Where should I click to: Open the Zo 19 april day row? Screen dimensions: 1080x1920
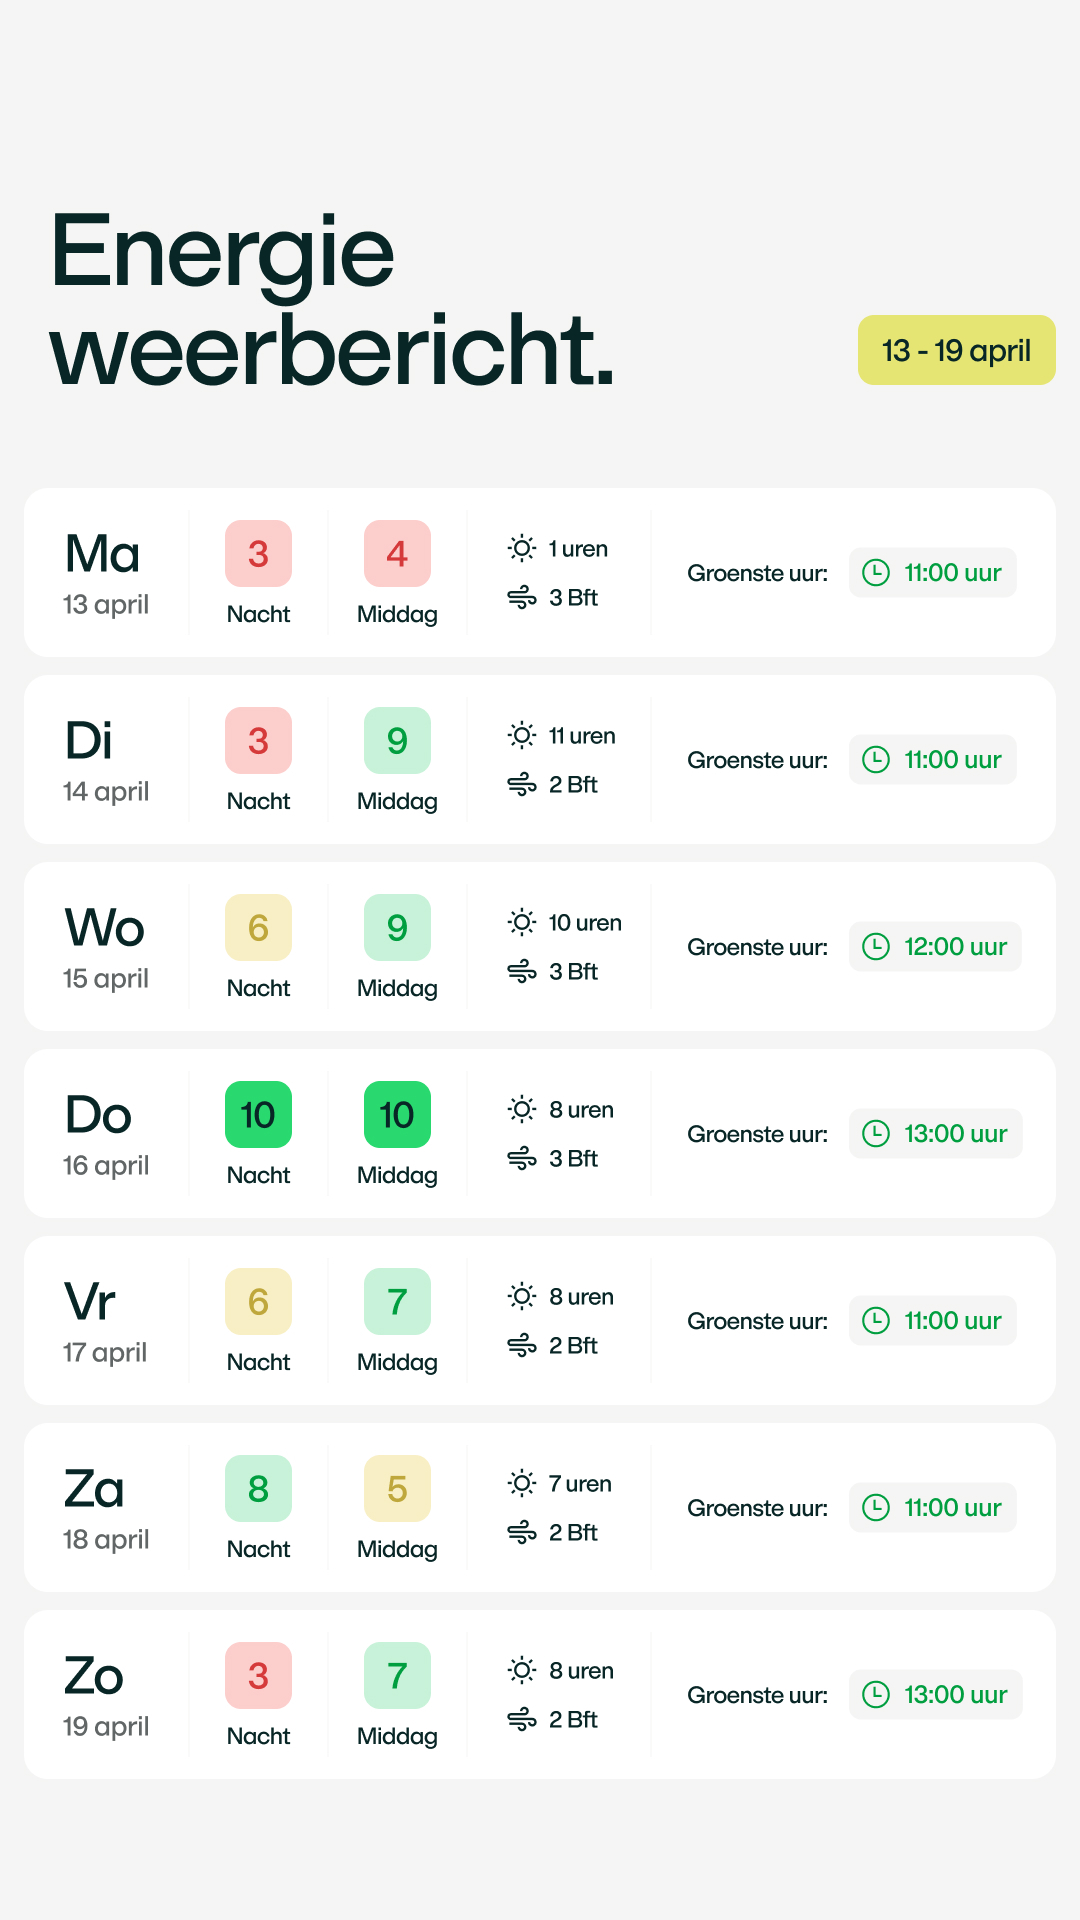coord(106,1695)
